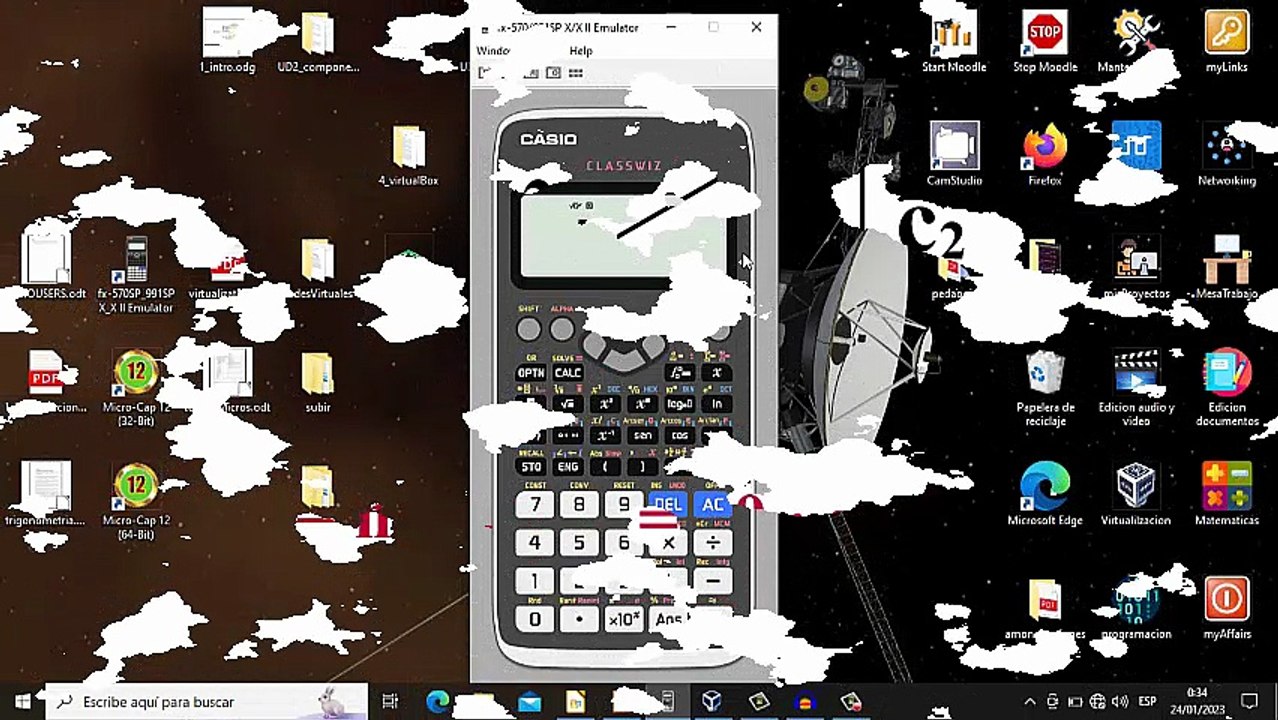Image resolution: width=1278 pixels, height=720 pixels.
Task: Click the screen capture toolbar icon in emulator
Action: (553, 73)
